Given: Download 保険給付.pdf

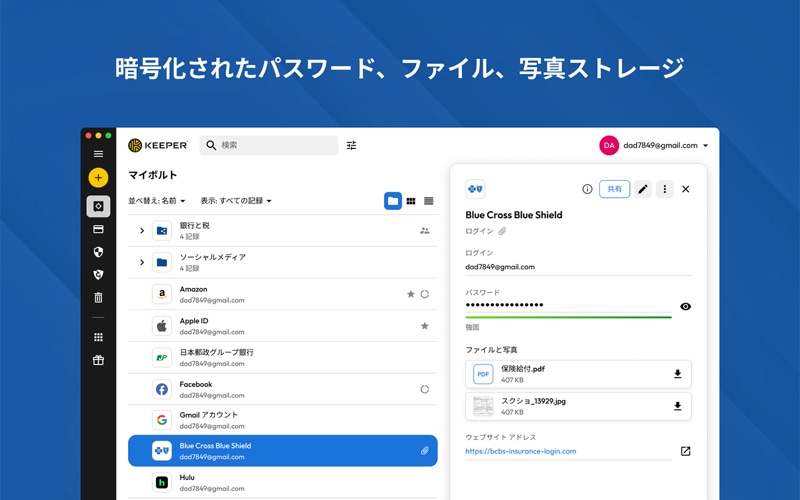Looking at the screenshot, I should point(678,374).
